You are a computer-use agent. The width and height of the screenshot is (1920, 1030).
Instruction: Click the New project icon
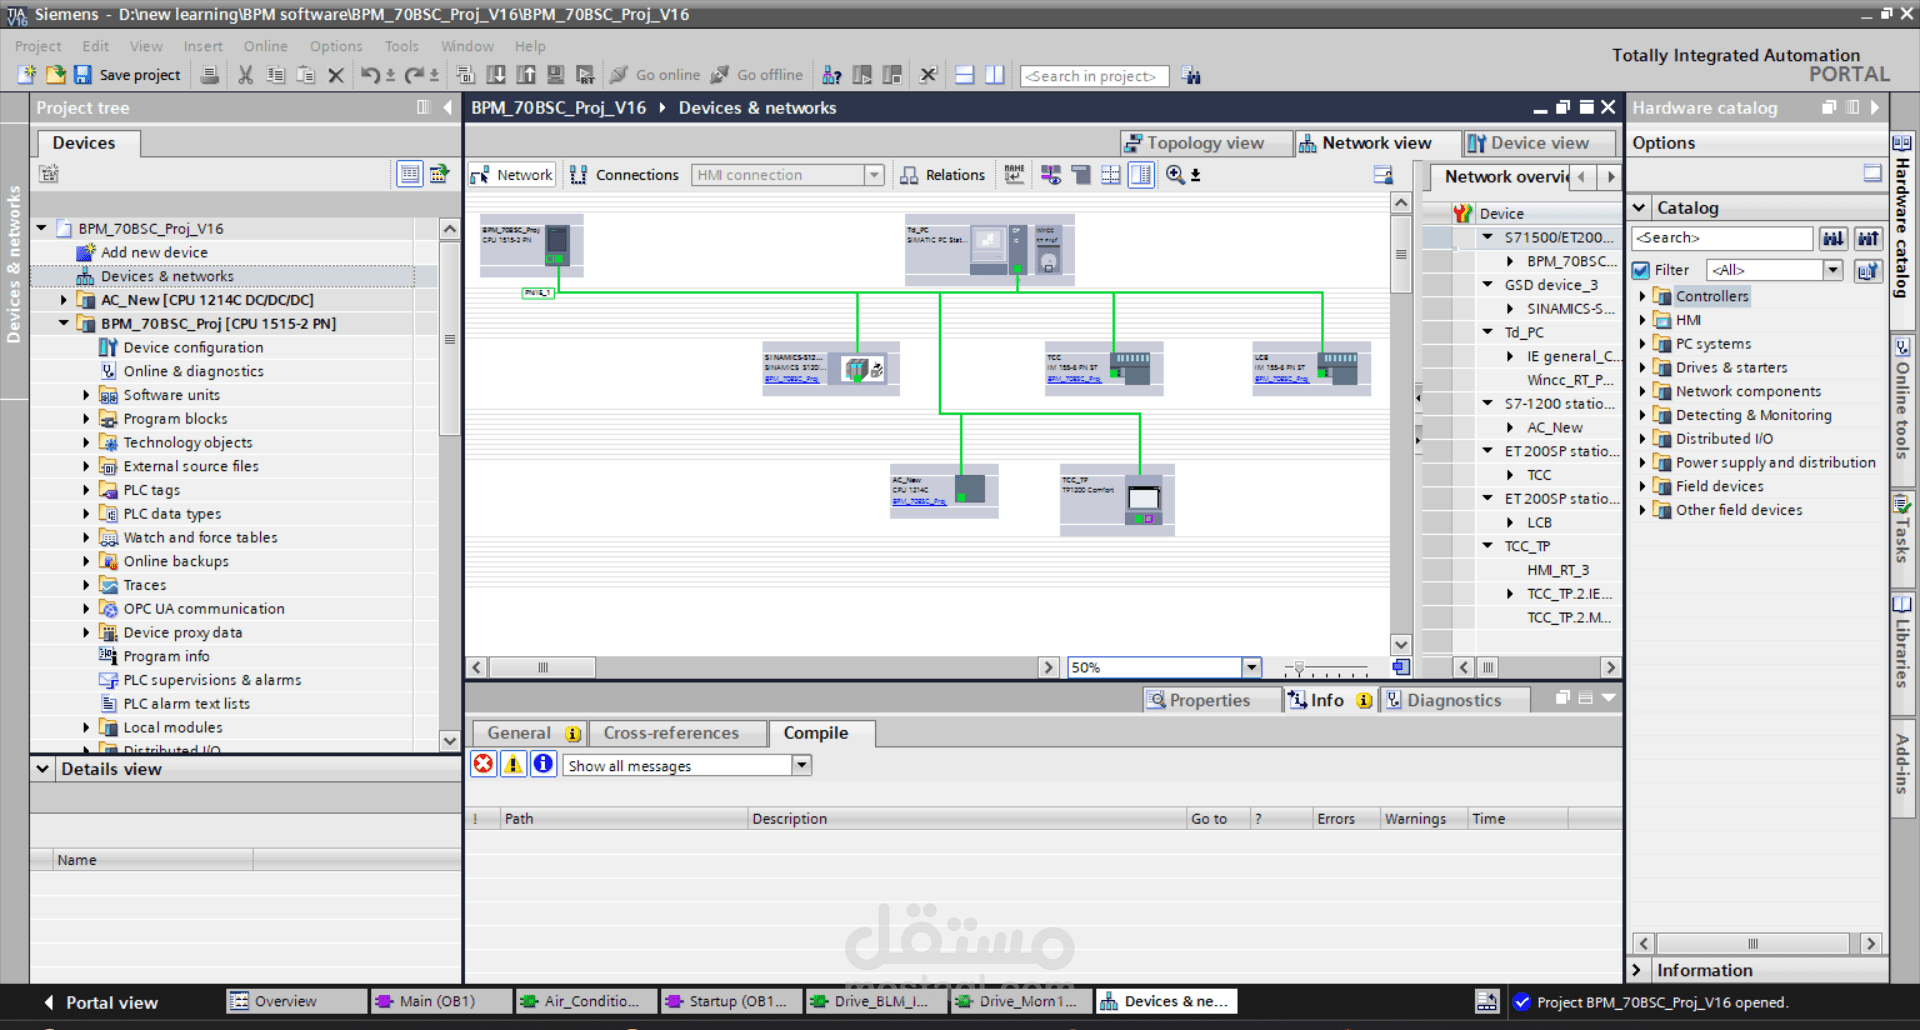(27, 75)
